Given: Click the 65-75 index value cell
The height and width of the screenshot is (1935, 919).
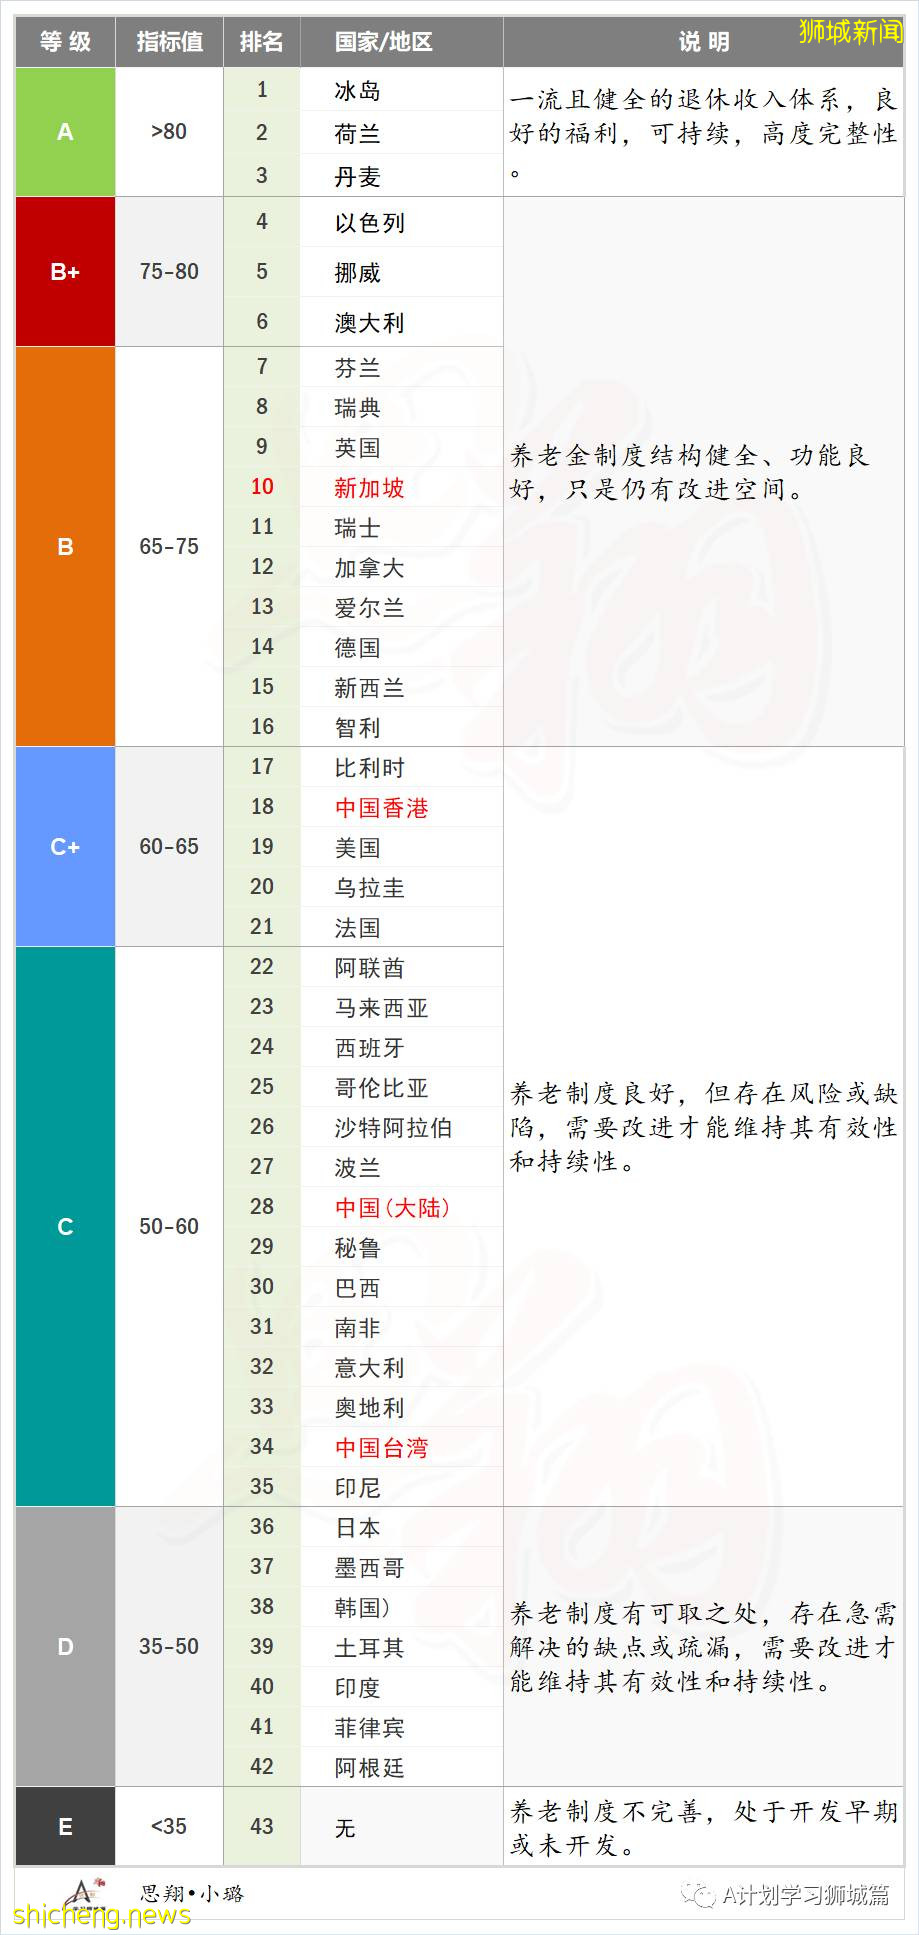Looking at the screenshot, I should [x=169, y=547].
